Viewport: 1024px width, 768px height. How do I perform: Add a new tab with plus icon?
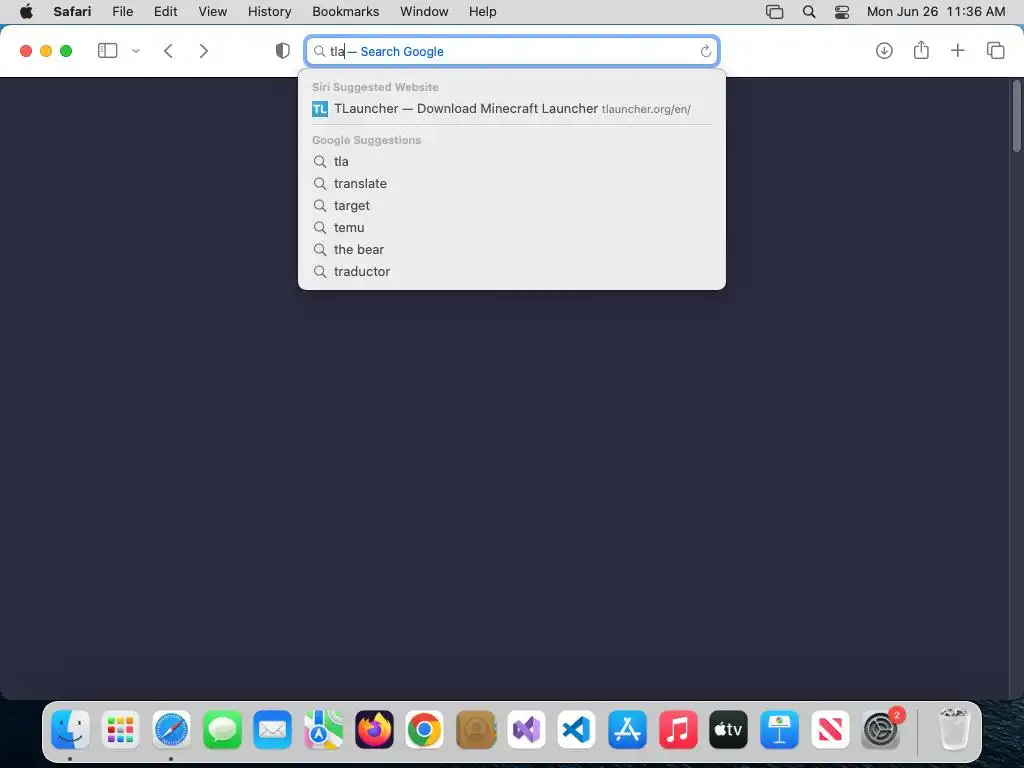(957, 50)
